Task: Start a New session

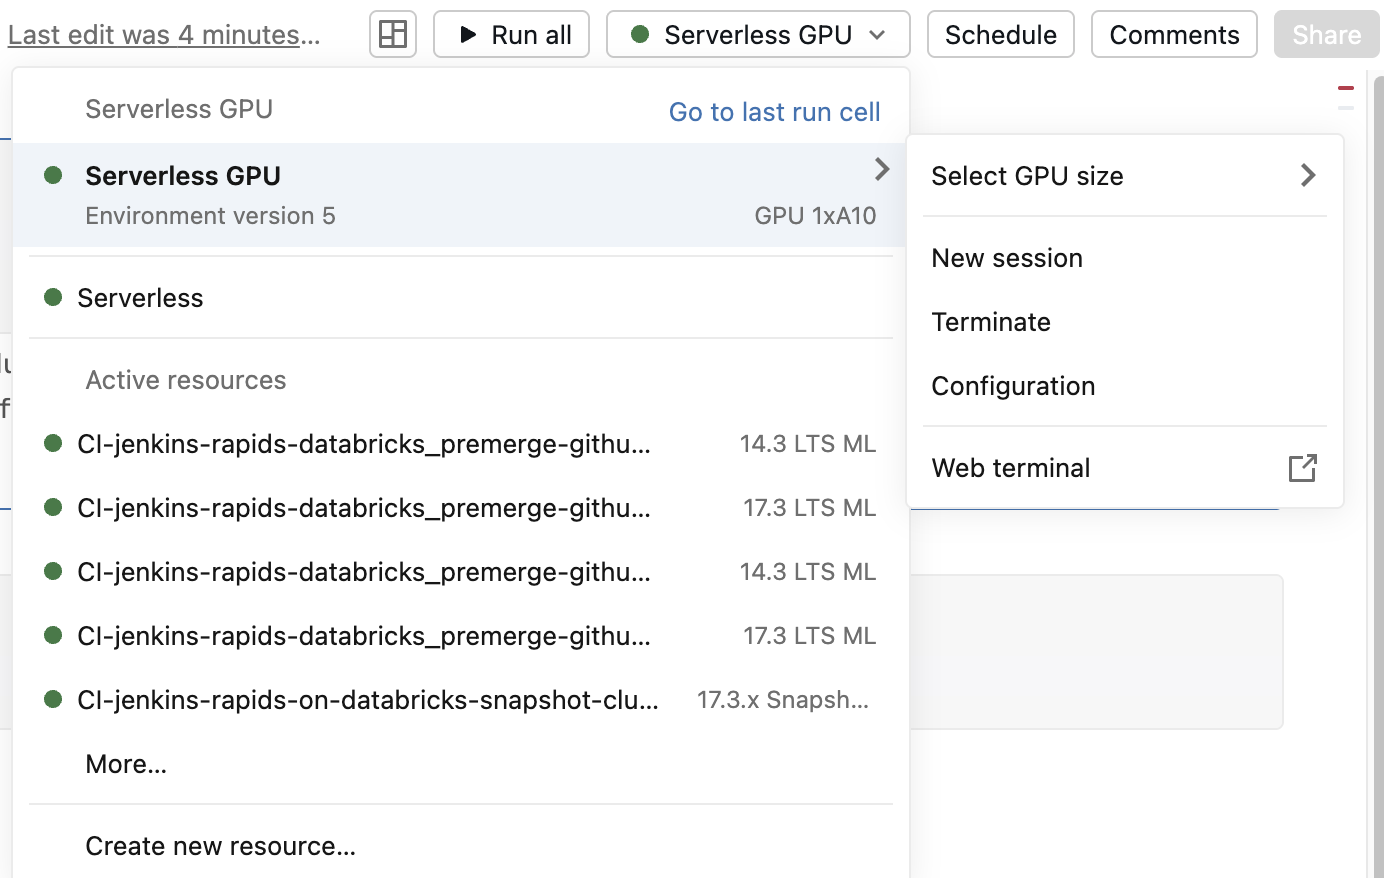Action: coord(1125,258)
